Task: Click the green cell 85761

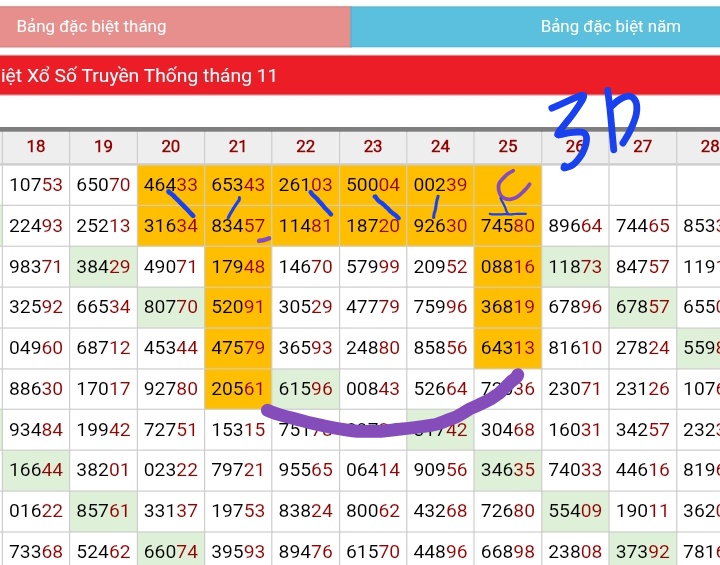Action: point(103,511)
